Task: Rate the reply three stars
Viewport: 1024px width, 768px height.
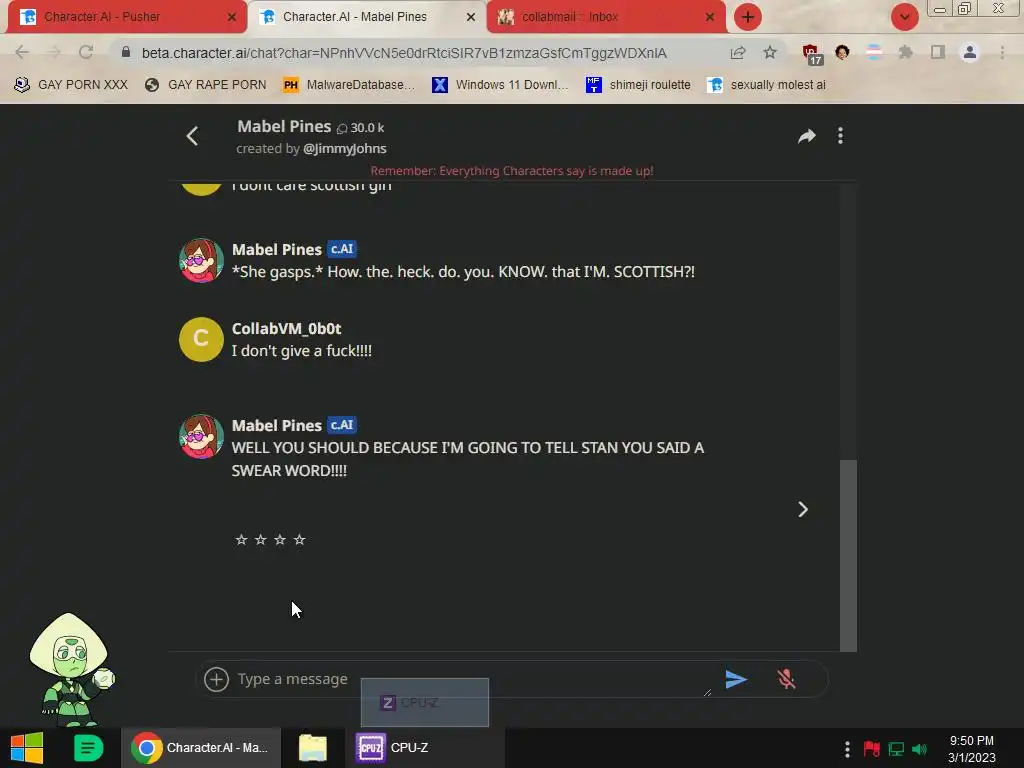Action: tap(280, 539)
